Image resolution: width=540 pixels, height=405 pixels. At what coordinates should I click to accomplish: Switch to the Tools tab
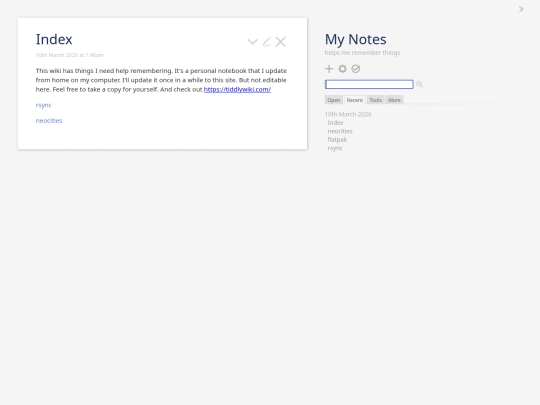pos(375,100)
